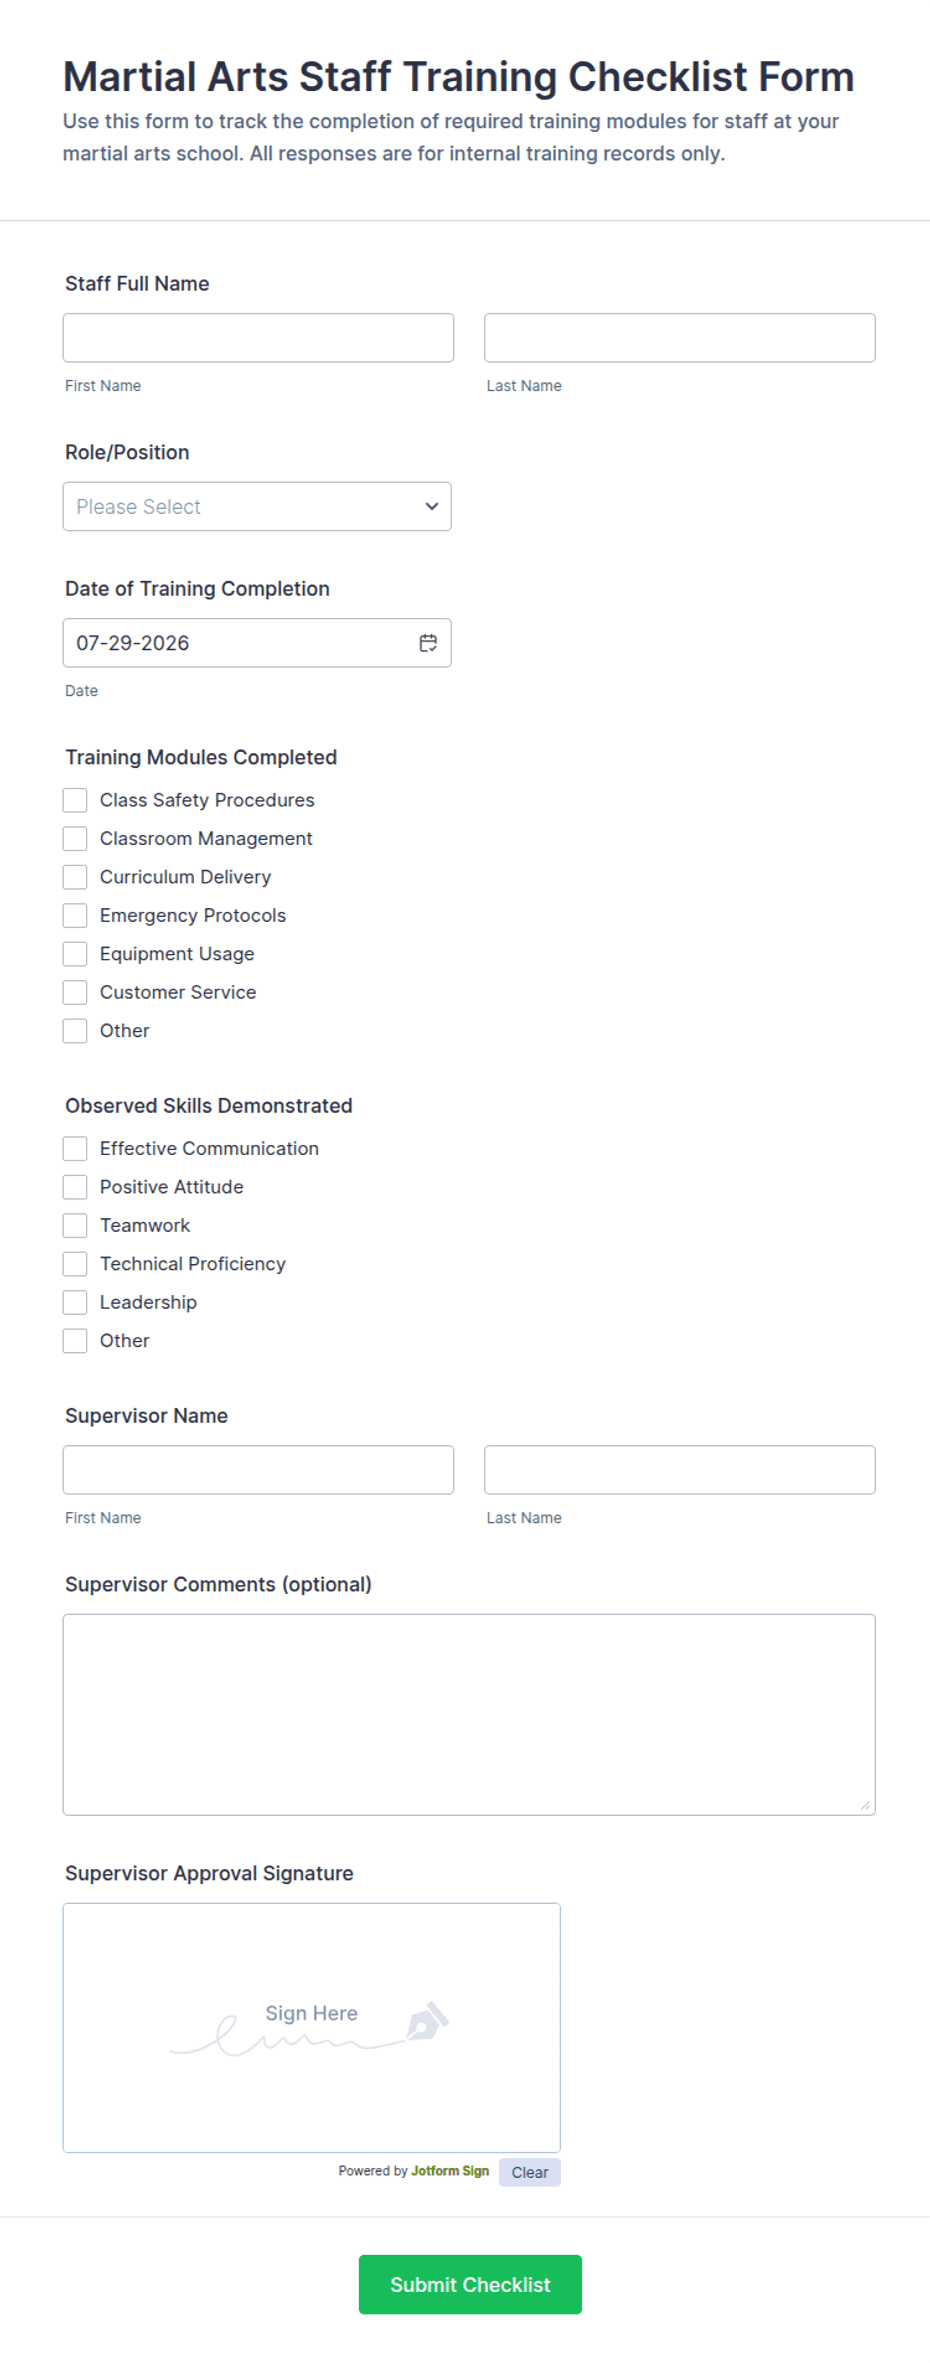Check Technical Proficiency option

[75, 1264]
